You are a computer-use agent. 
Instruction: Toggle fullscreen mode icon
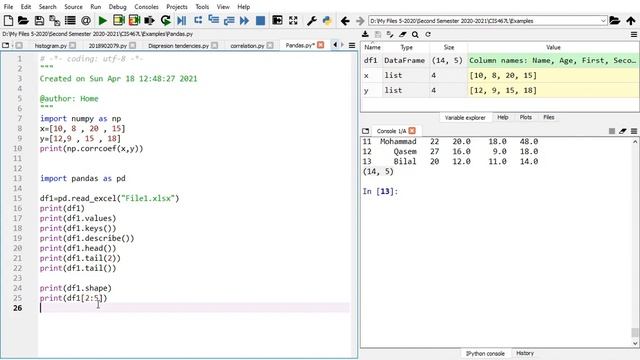[x=293, y=20]
